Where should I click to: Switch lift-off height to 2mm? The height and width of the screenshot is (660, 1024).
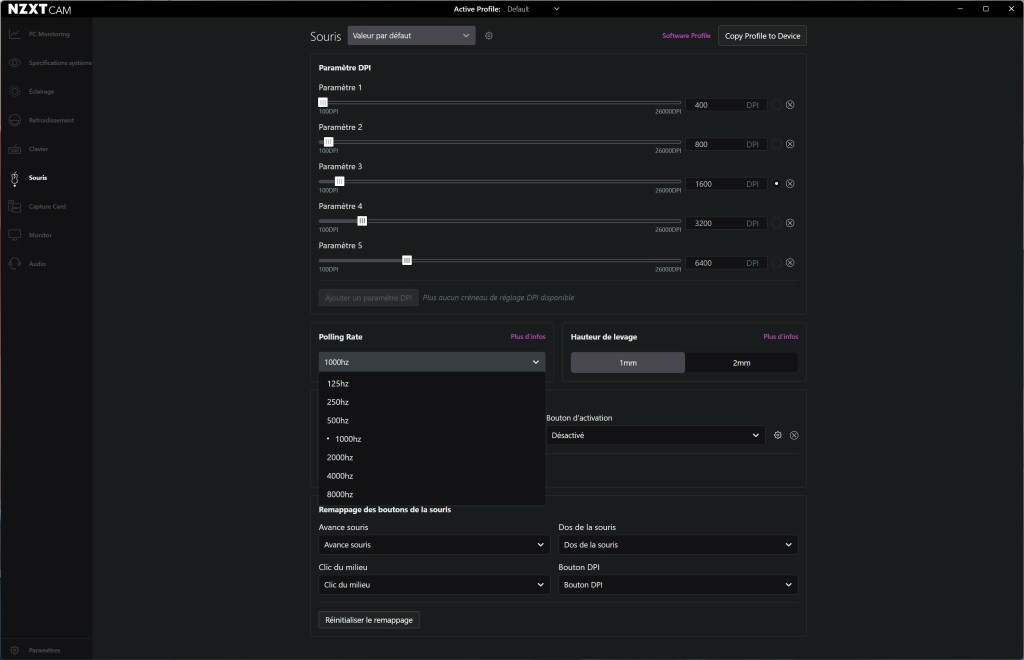(741, 362)
